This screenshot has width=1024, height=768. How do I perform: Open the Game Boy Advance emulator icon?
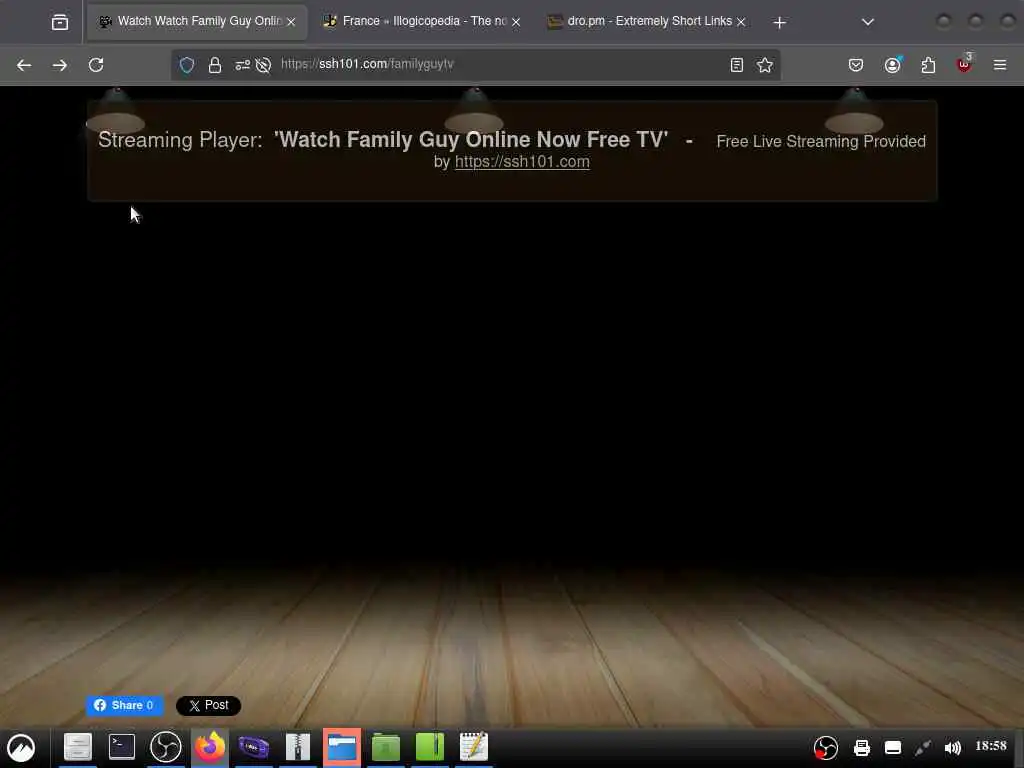point(253,747)
